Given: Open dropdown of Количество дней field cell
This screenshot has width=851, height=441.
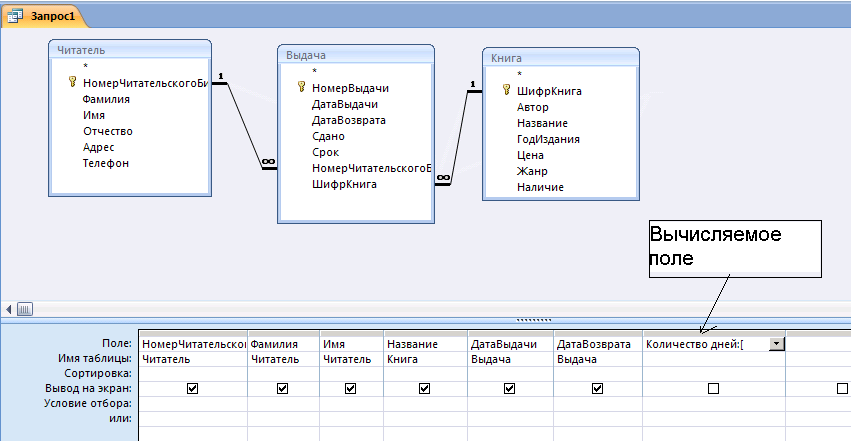Looking at the screenshot, I should (777, 344).
